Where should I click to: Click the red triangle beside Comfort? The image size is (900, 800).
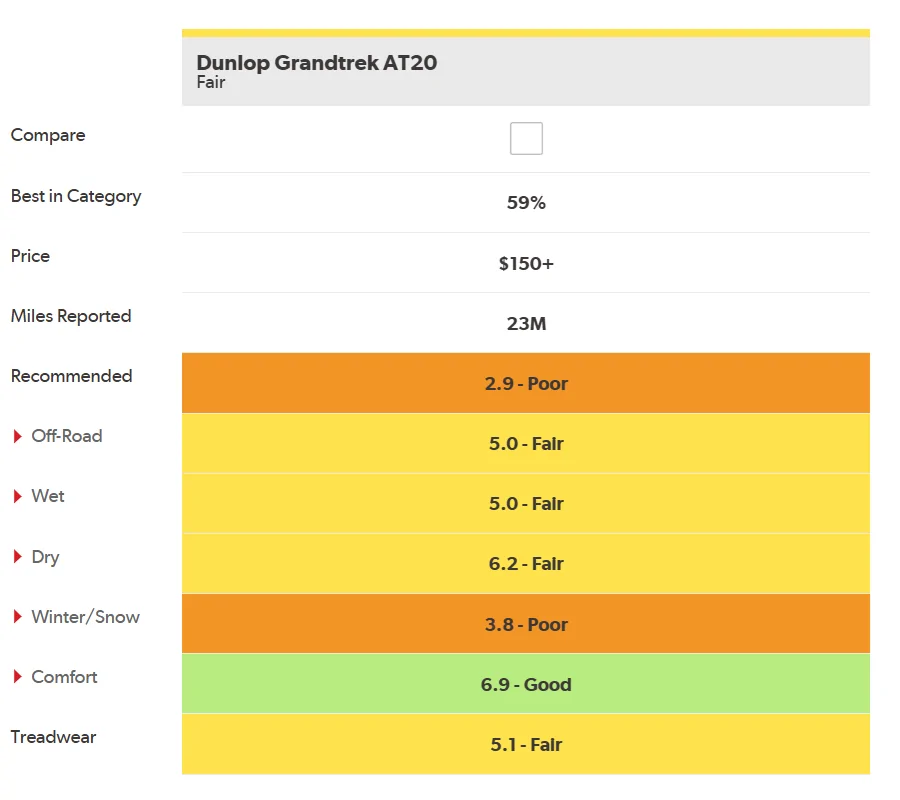click(x=17, y=677)
